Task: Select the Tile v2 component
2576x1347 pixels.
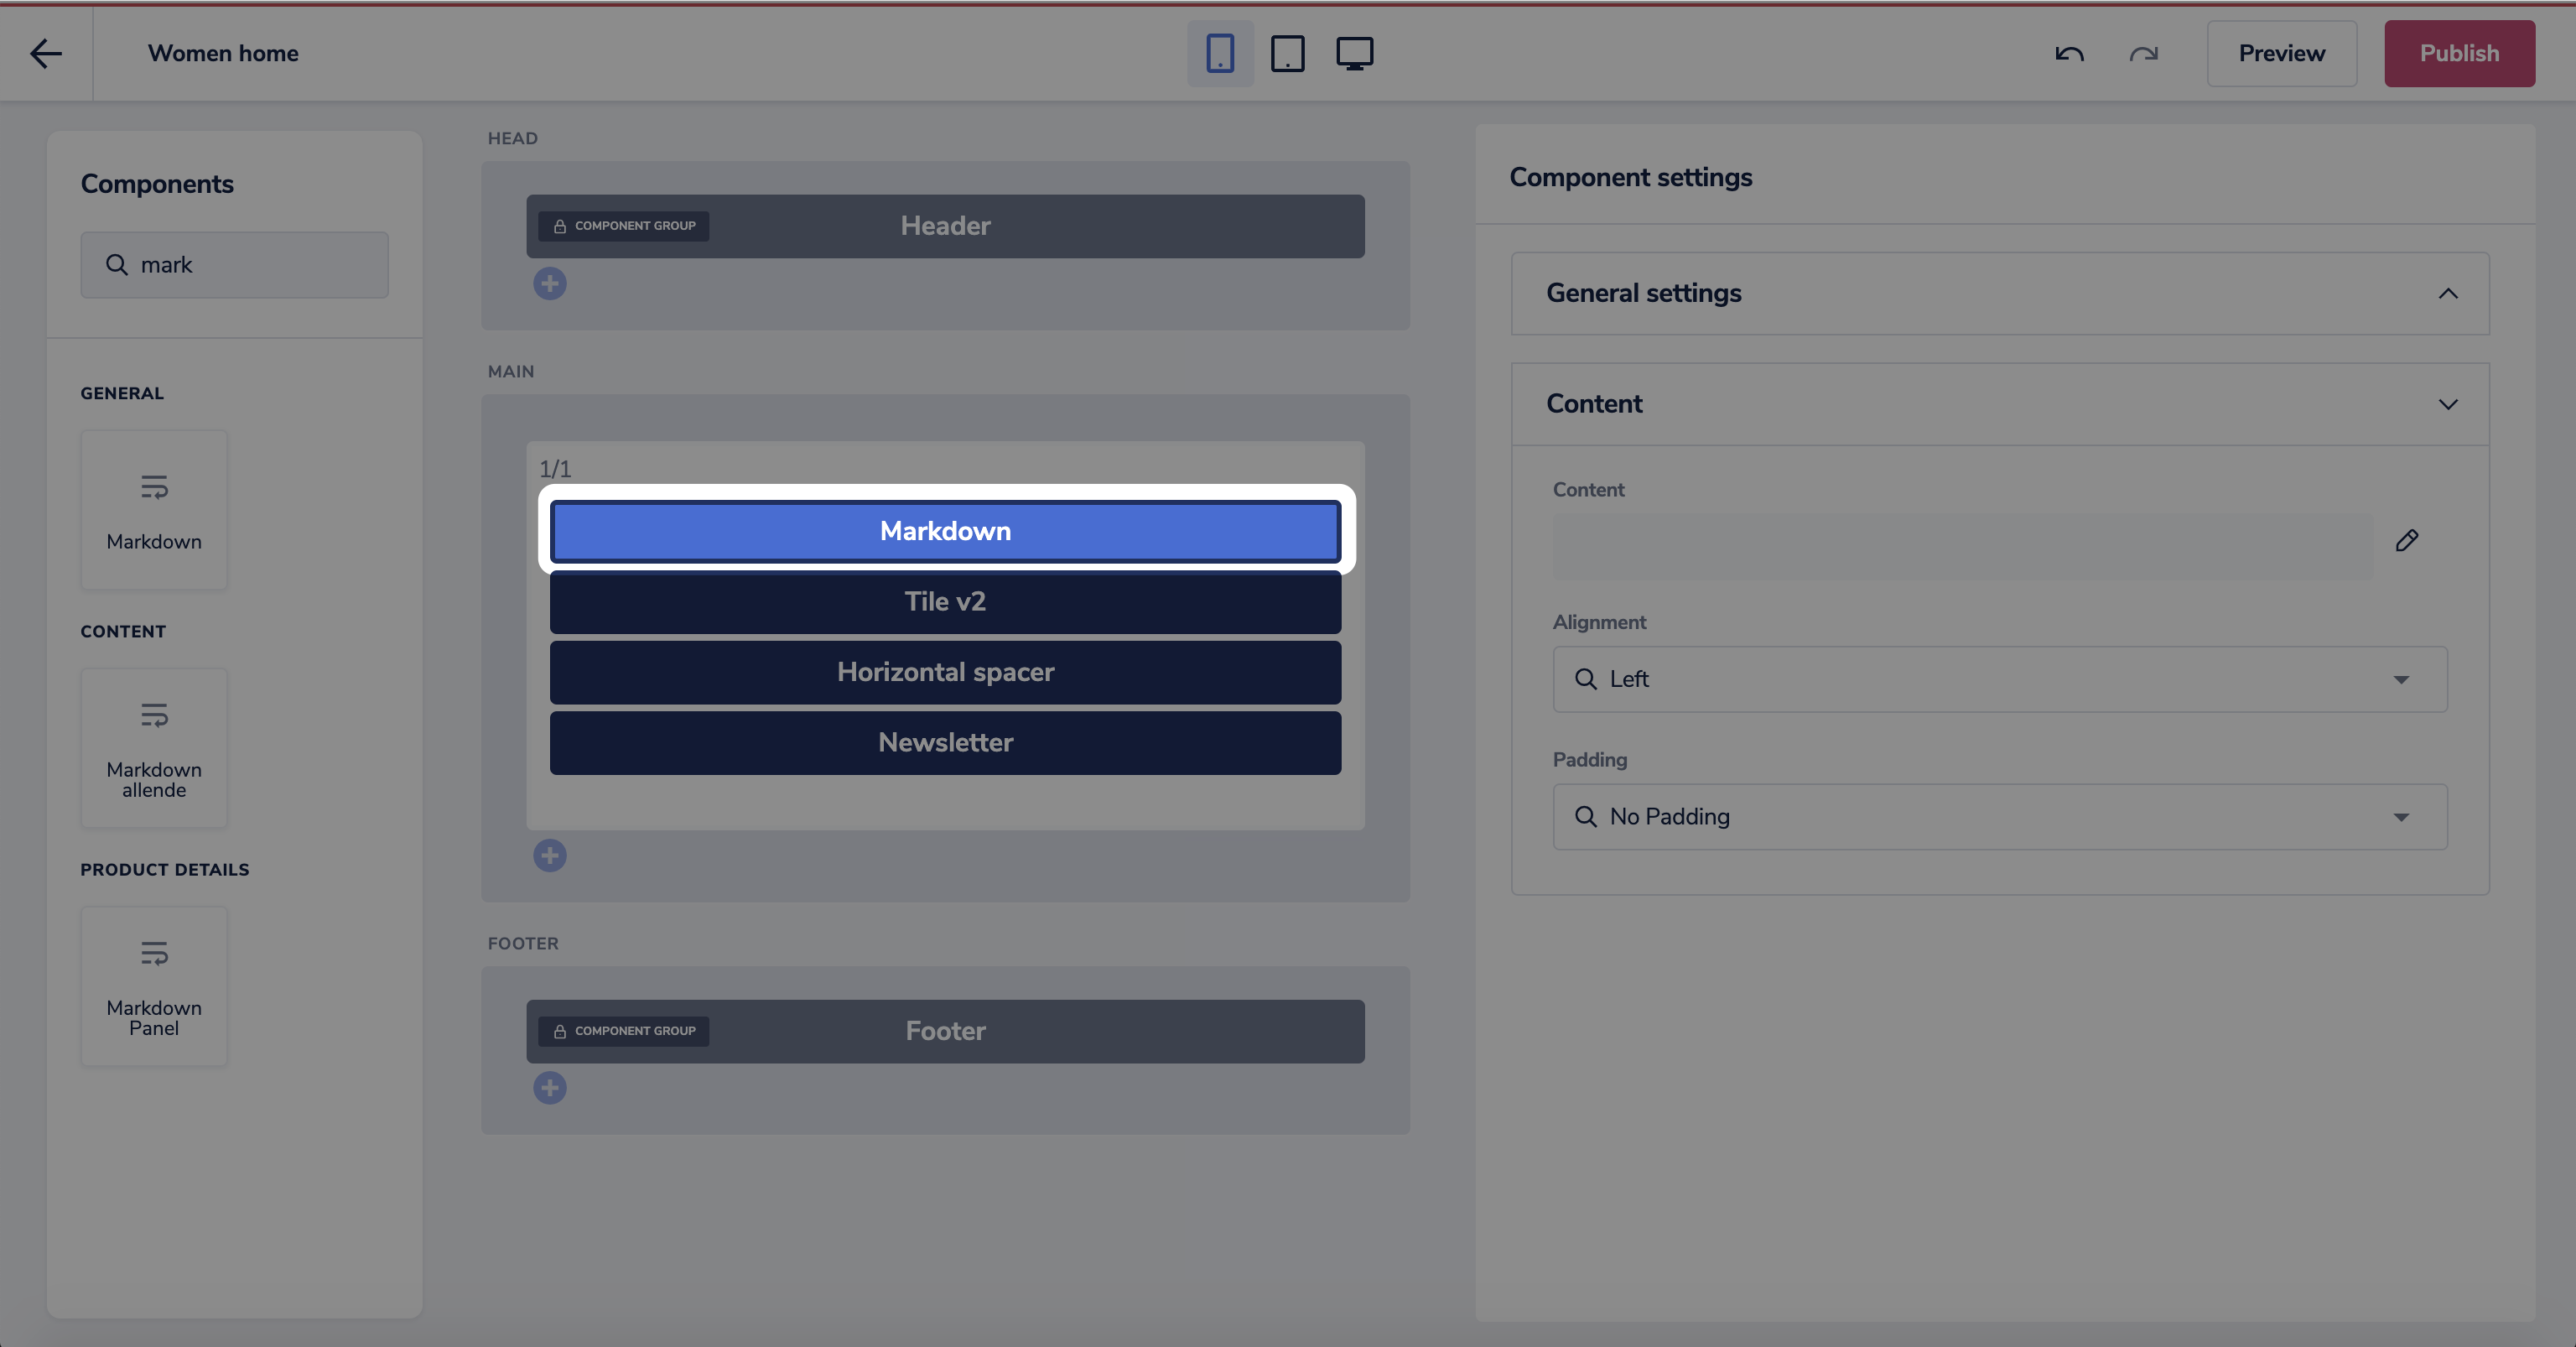Action: tap(945, 602)
